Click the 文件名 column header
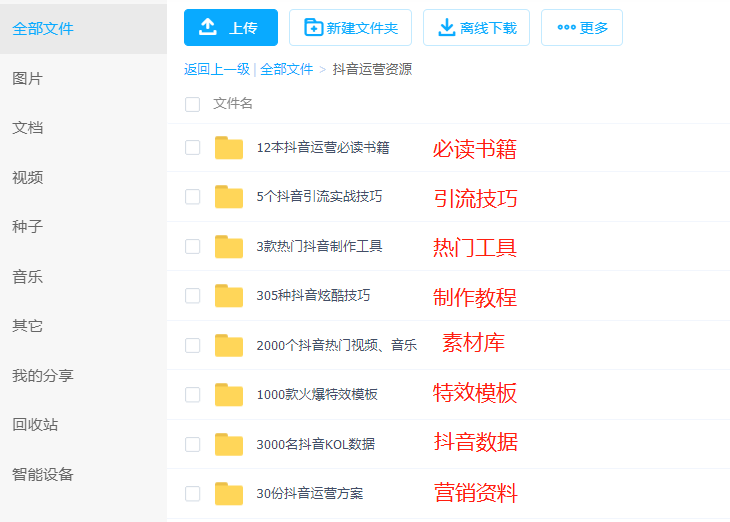The image size is (730, 522). pos(233,103)
